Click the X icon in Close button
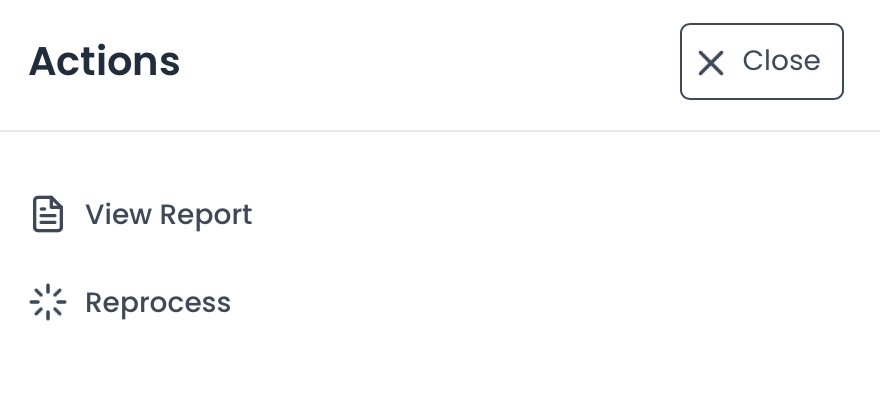The width and height of the screenshot is (880, 404). tap(711, 63)
